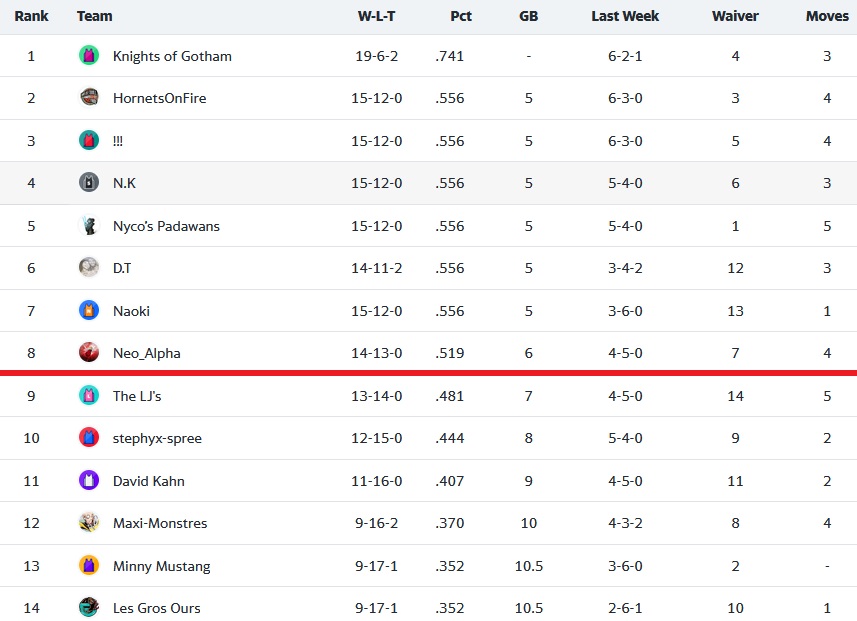Image resolution: width=857 pixels, height=621 pixels.
Task: Click the Les Gros Ours logo
Action: click(x=89, y=607)
